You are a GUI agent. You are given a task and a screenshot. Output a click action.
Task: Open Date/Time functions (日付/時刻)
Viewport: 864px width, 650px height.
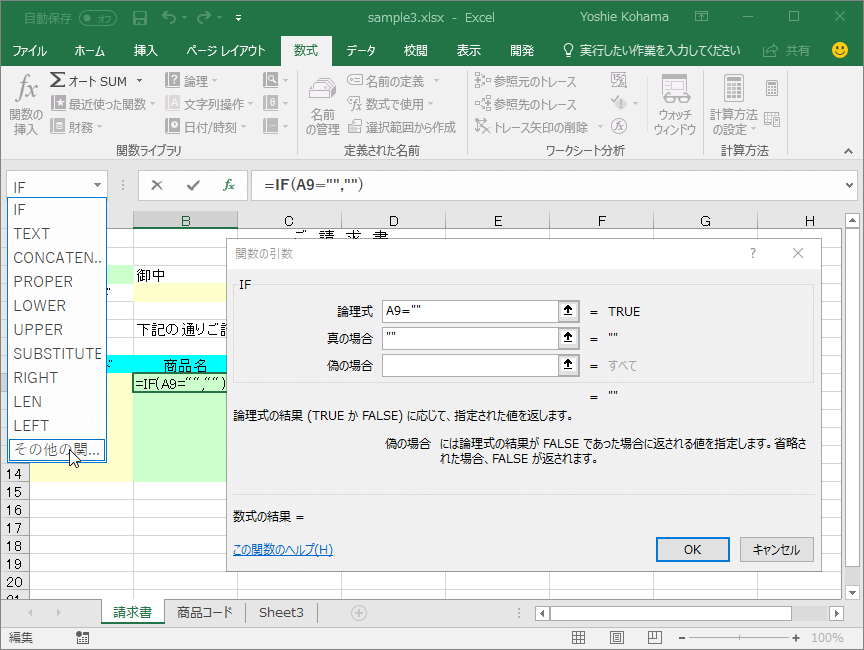(206, 127)
